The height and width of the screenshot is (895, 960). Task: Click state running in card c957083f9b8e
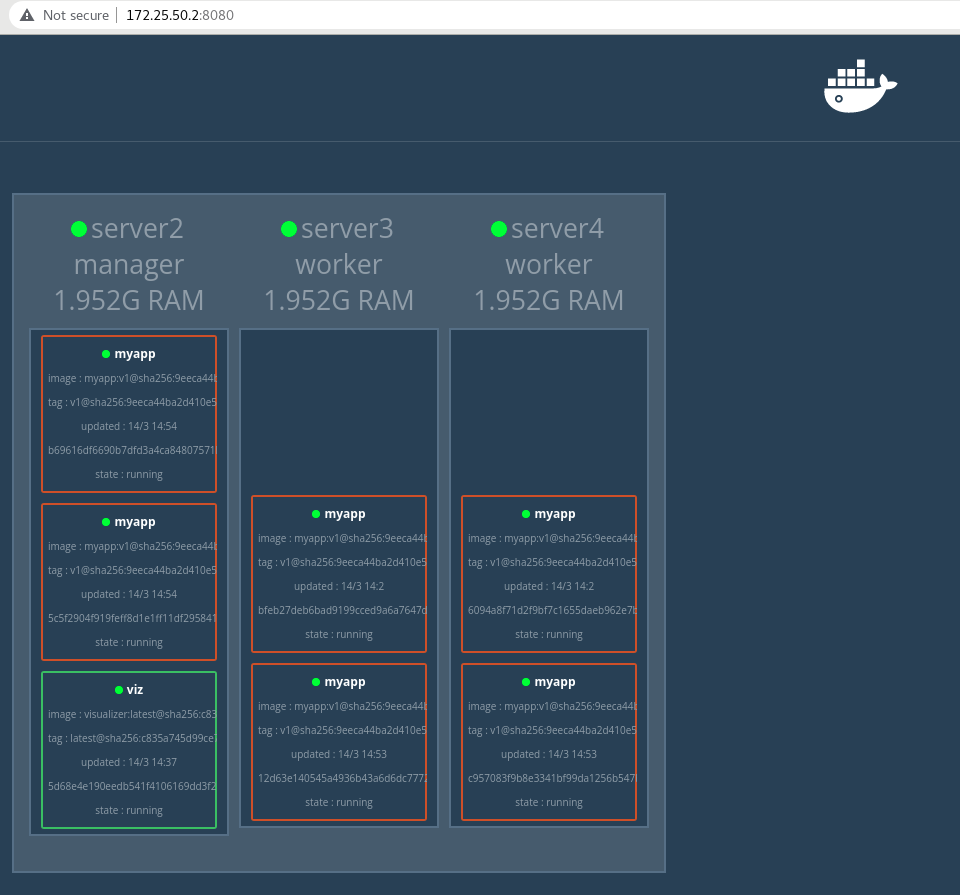[549, 803]
